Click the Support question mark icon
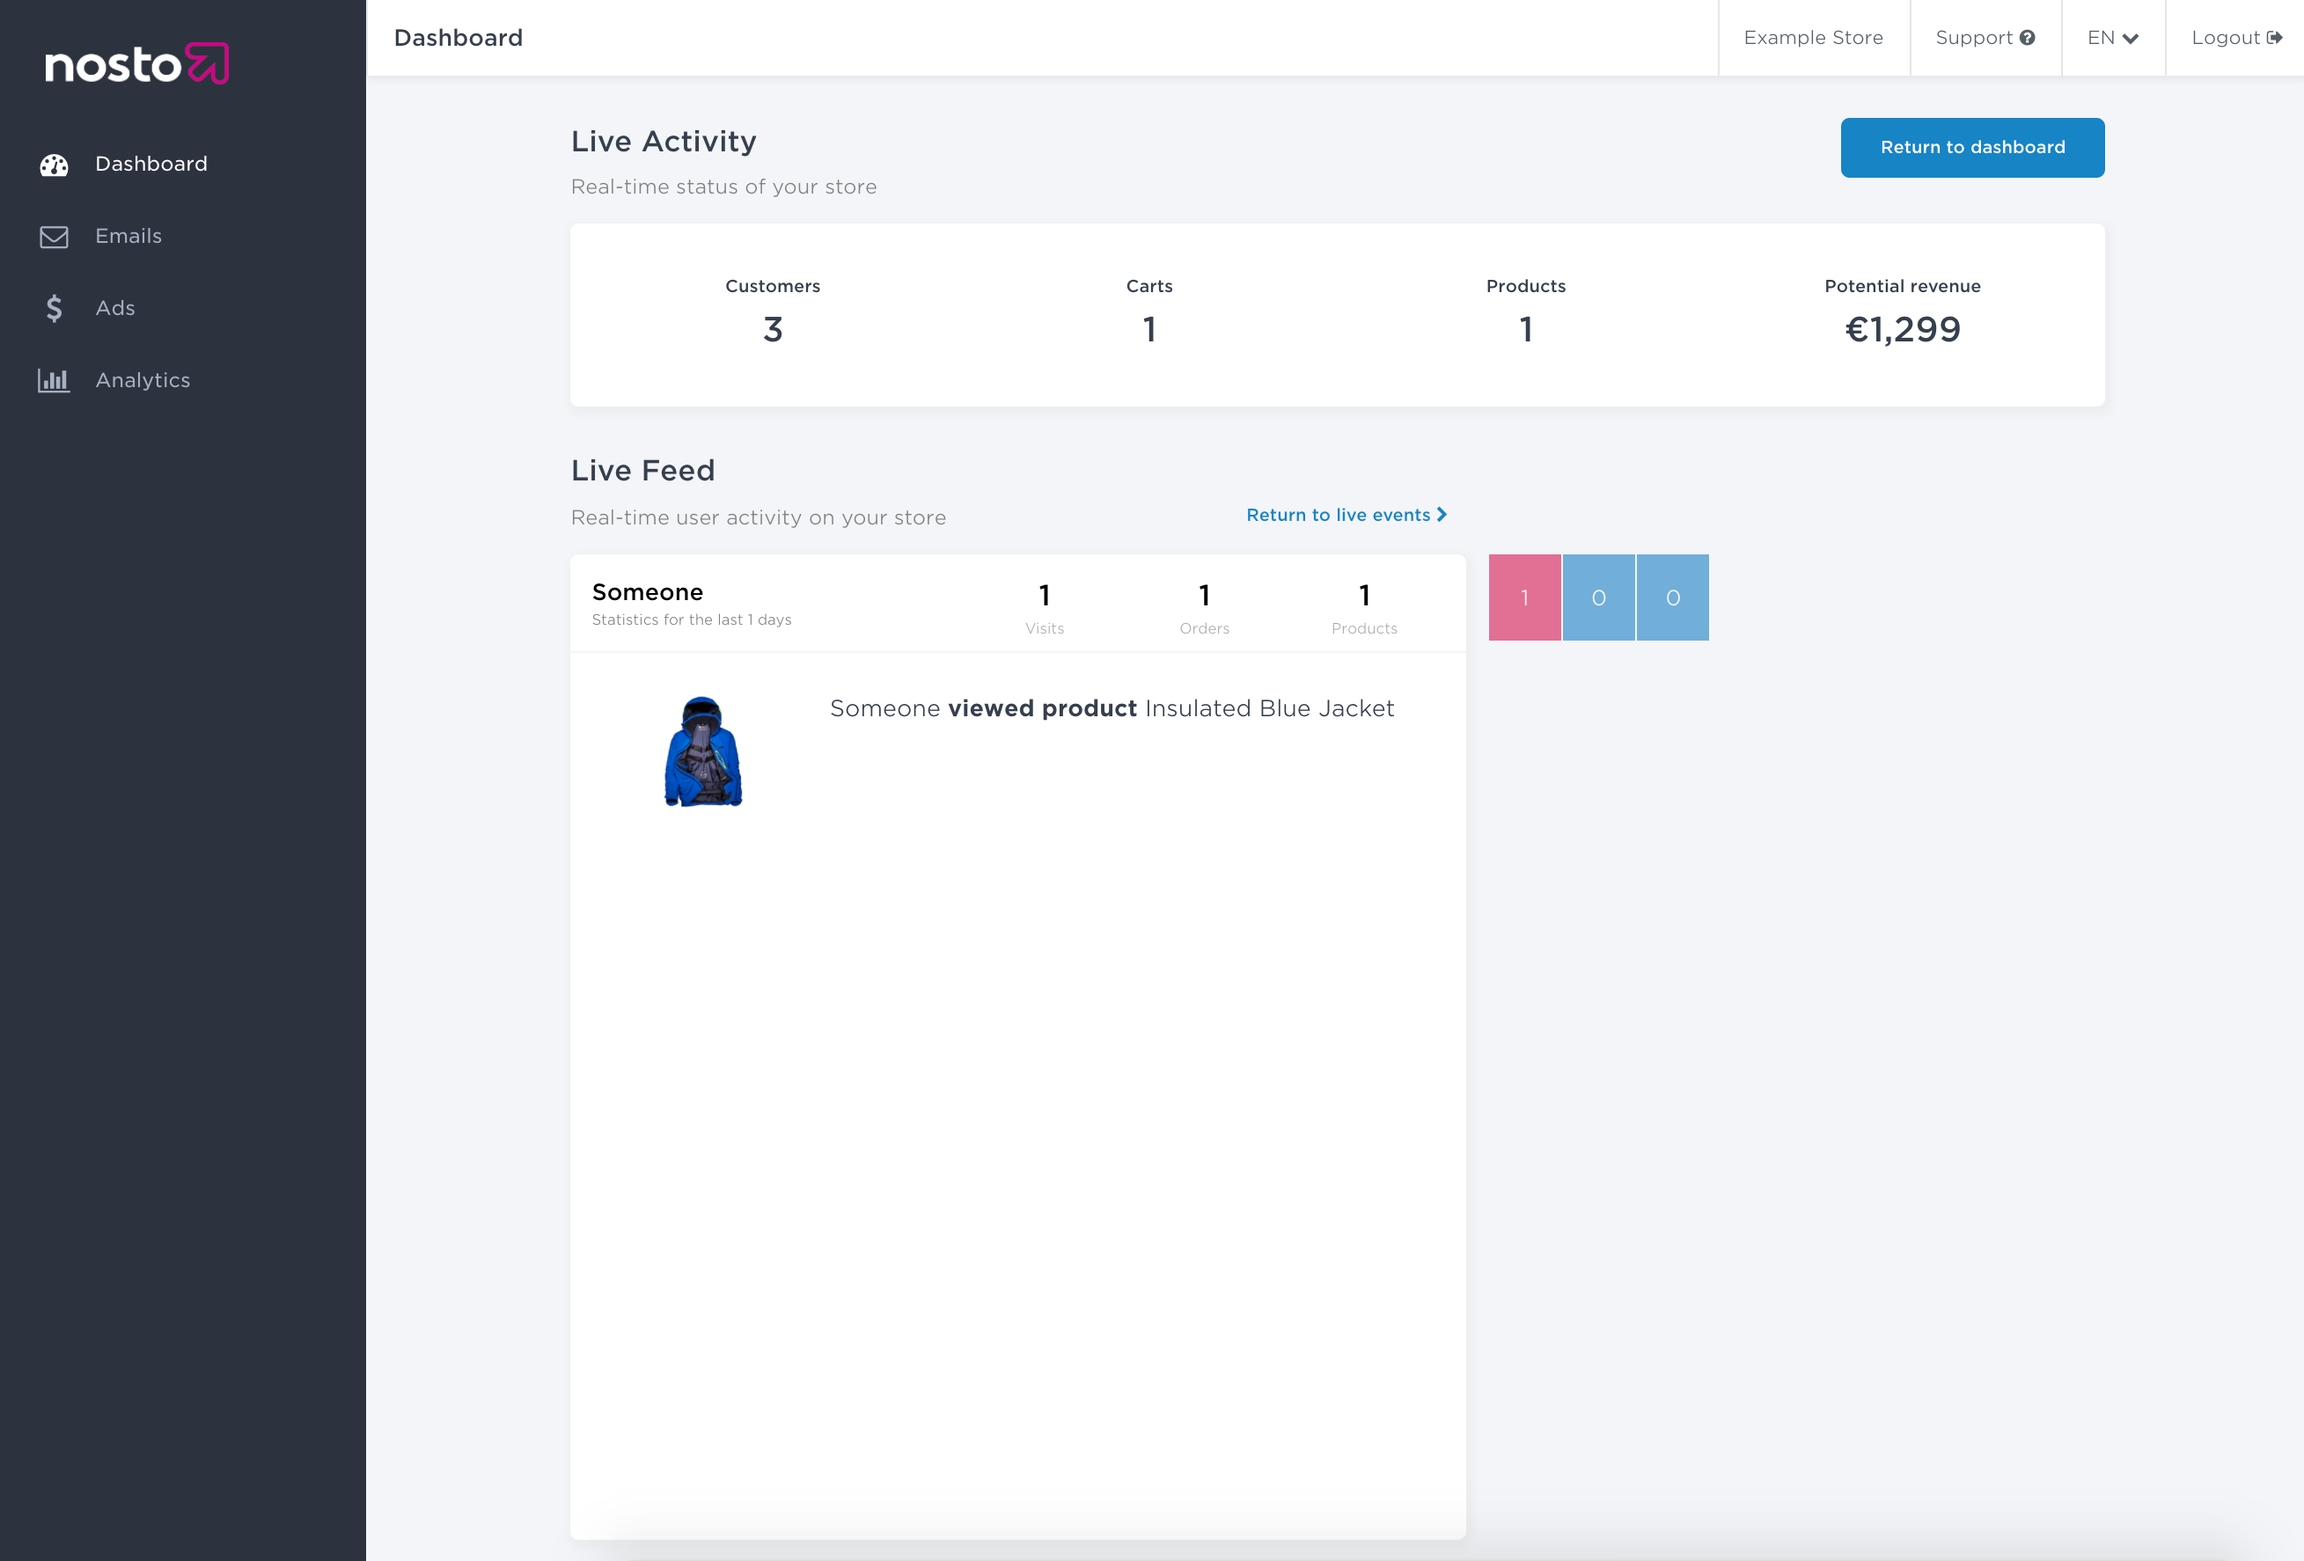The height and width of the screenshot is (1561, 2304). coord(2027,38)
